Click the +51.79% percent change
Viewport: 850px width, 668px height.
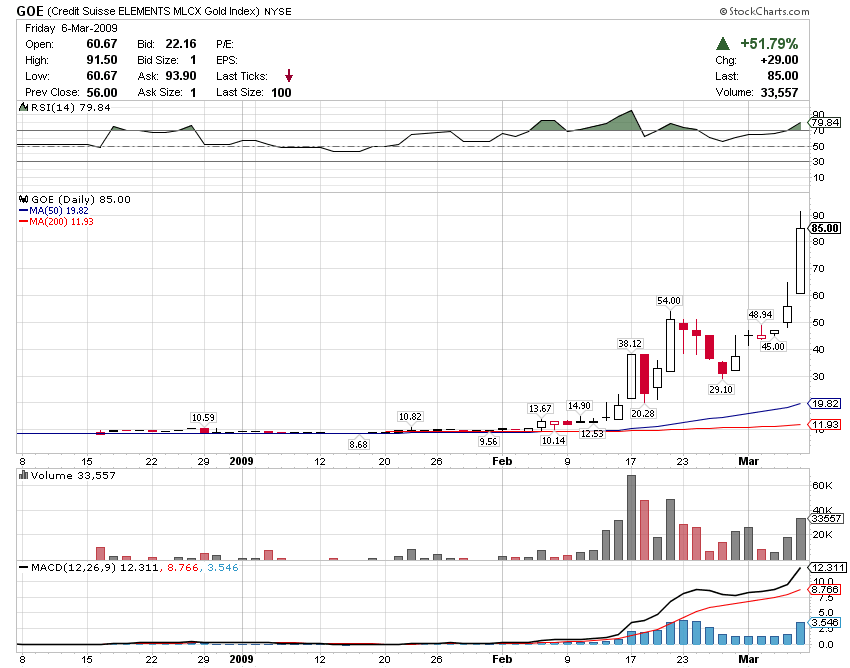point(769,43)
